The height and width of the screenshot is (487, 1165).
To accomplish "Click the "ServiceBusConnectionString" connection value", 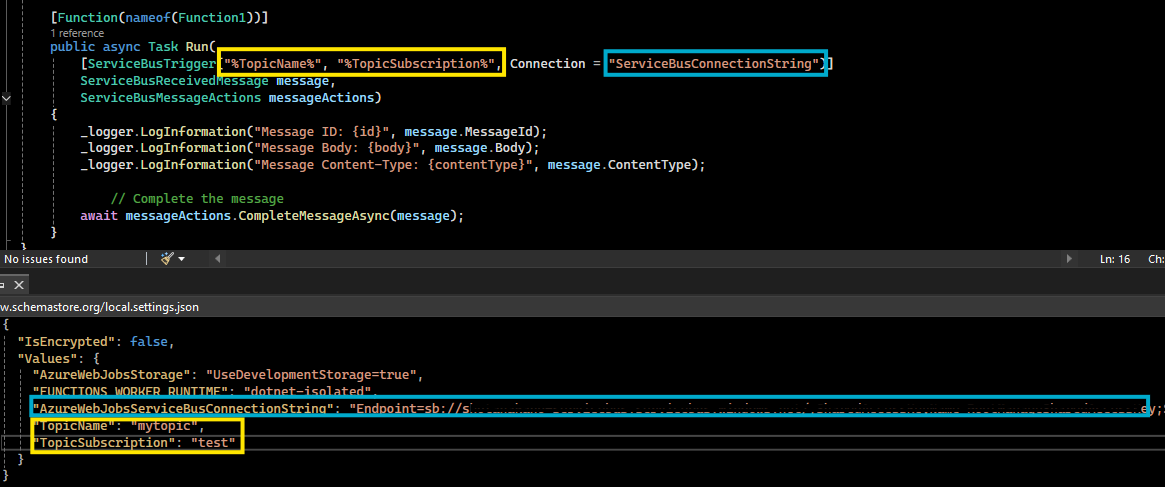I will pos(716,64).
